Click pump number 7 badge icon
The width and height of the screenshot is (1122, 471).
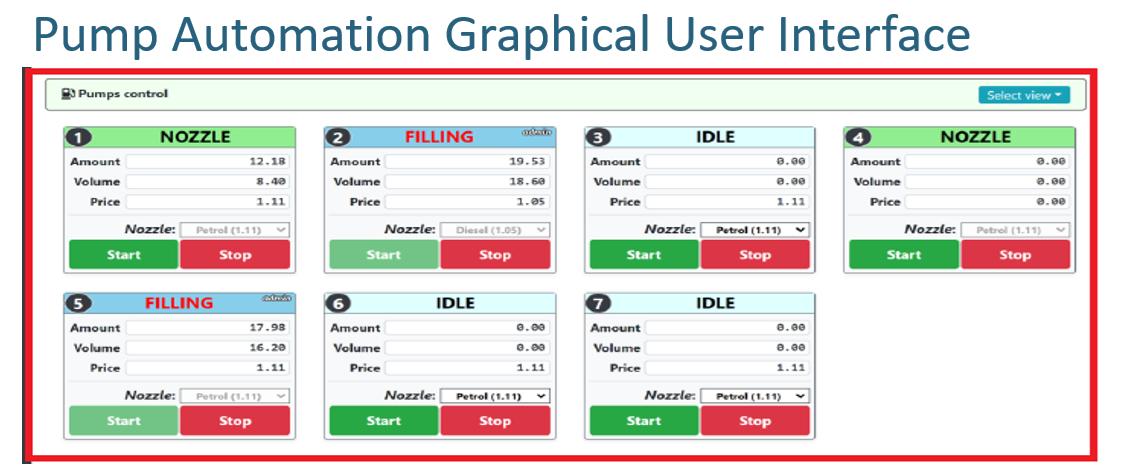coord(598,304)
